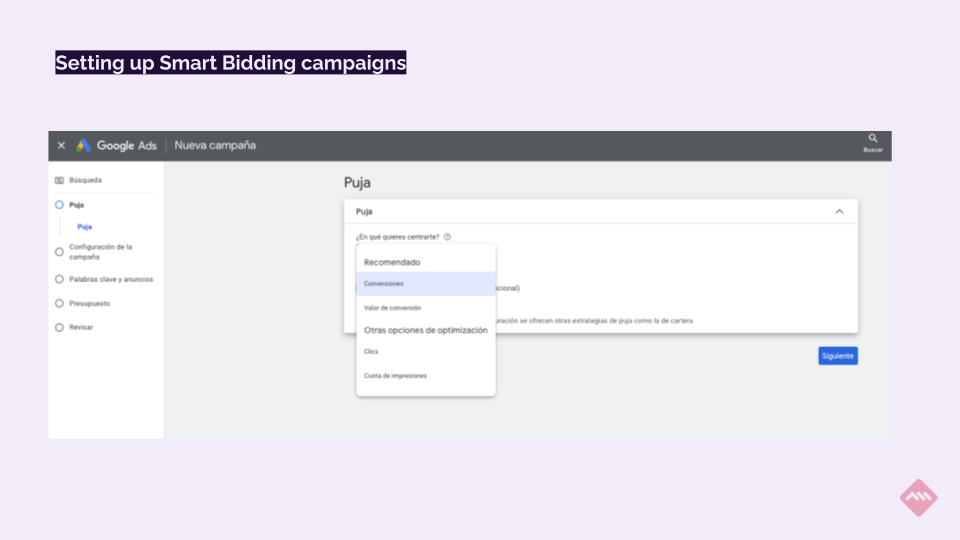Collapse the Puja card with chevron
960x540 pixels.
coord(839,212)
